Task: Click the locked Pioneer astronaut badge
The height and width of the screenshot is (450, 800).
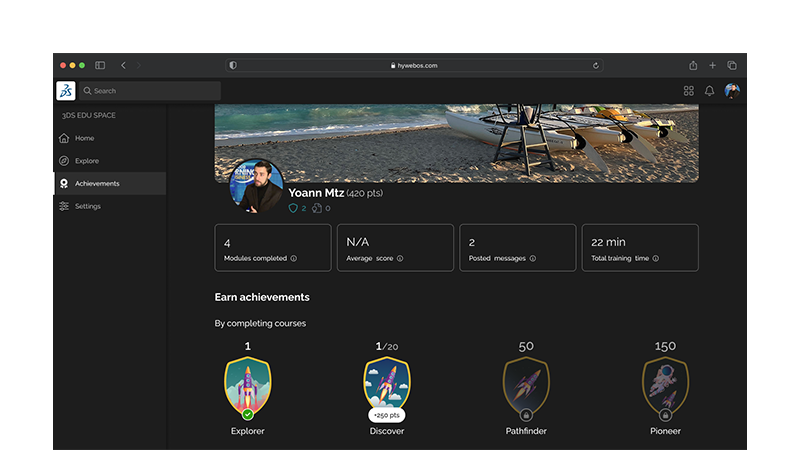Action: 665,387
